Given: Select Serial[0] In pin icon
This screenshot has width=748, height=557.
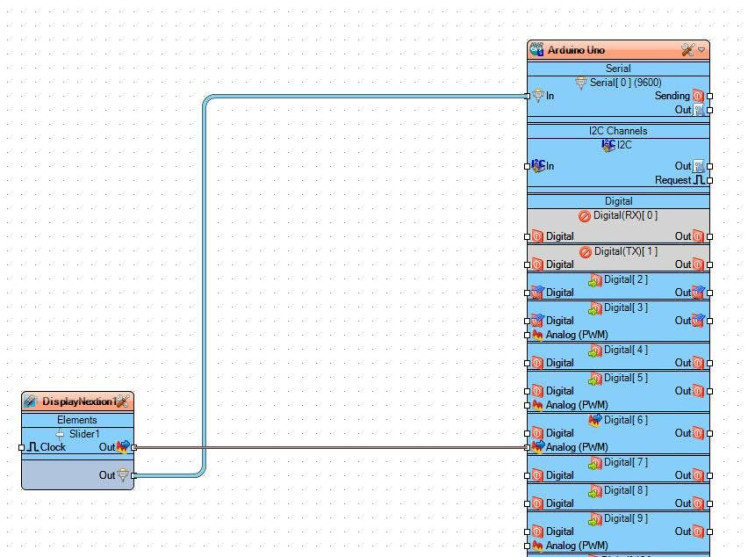Looking at the screenshot, I should click(538, 95).
